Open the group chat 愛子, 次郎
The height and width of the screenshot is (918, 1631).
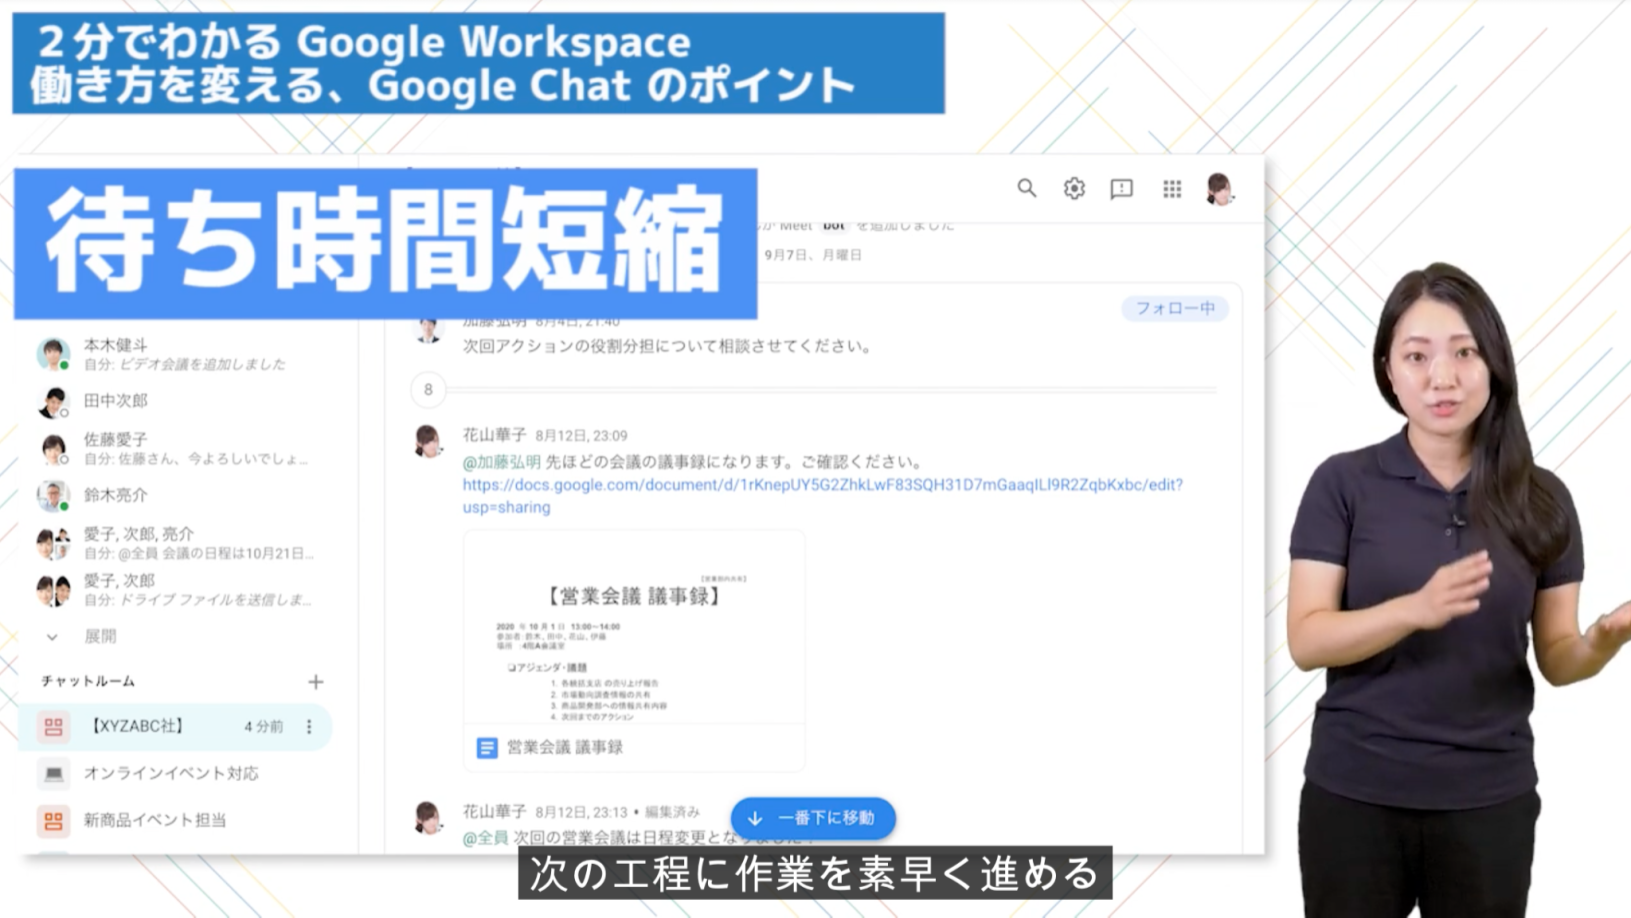click(175, 590)
